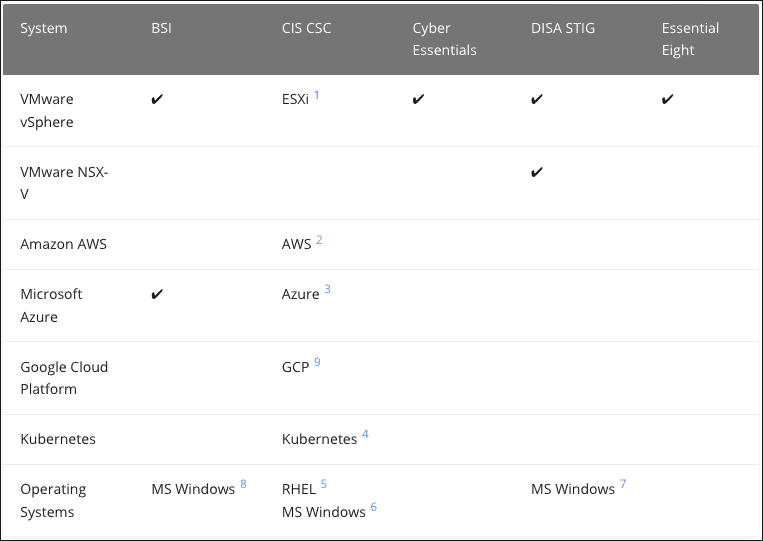Click the BSI checkmark for Microsoft Azure

point(157,294)
